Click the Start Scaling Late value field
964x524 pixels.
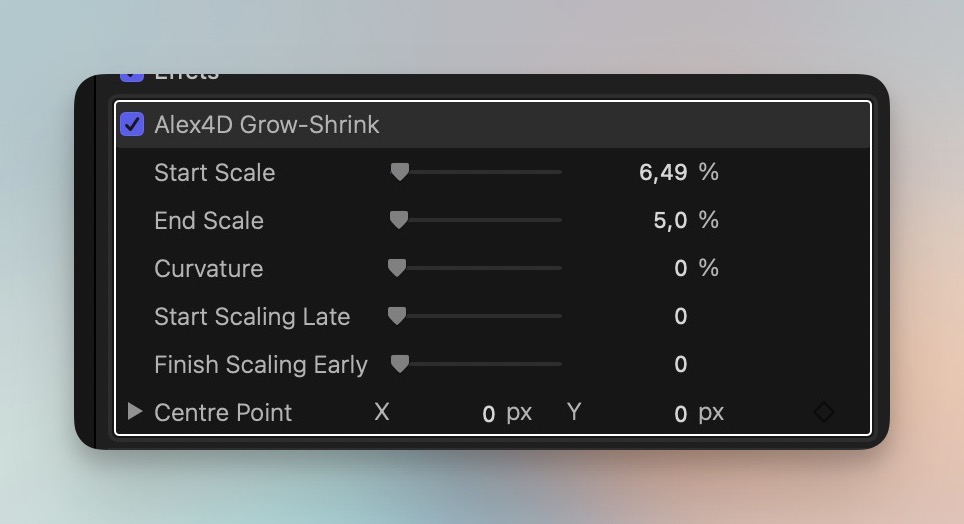click(x=680, y=317)
